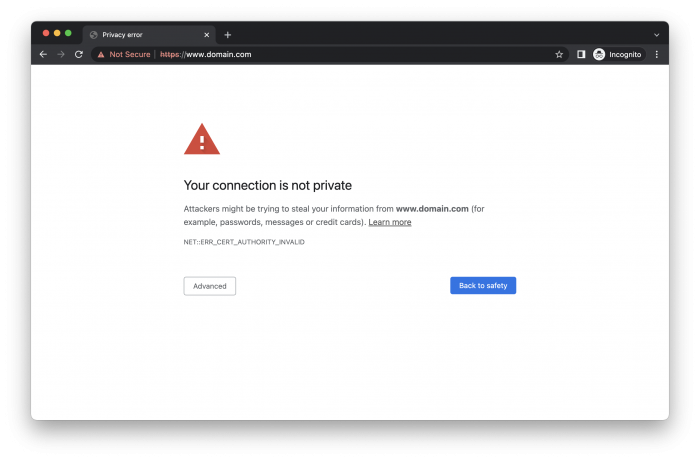Reload the current page

click(x=79, y=54)
